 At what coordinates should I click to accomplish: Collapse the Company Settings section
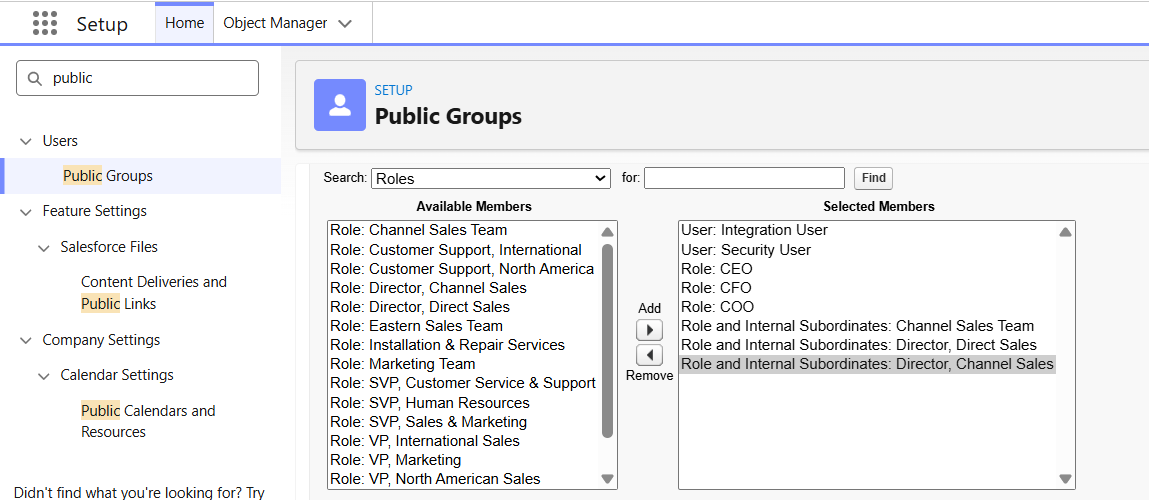click(x=26, y=341)
